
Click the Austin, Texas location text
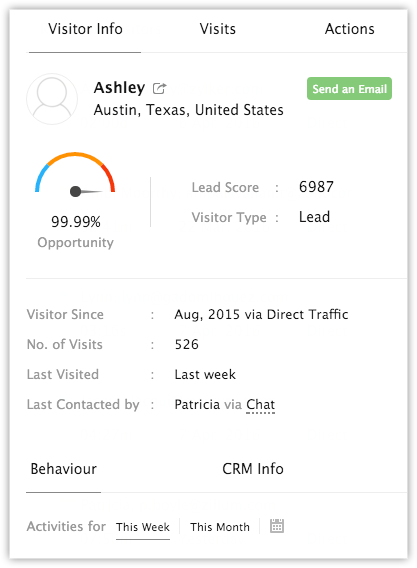188,110
